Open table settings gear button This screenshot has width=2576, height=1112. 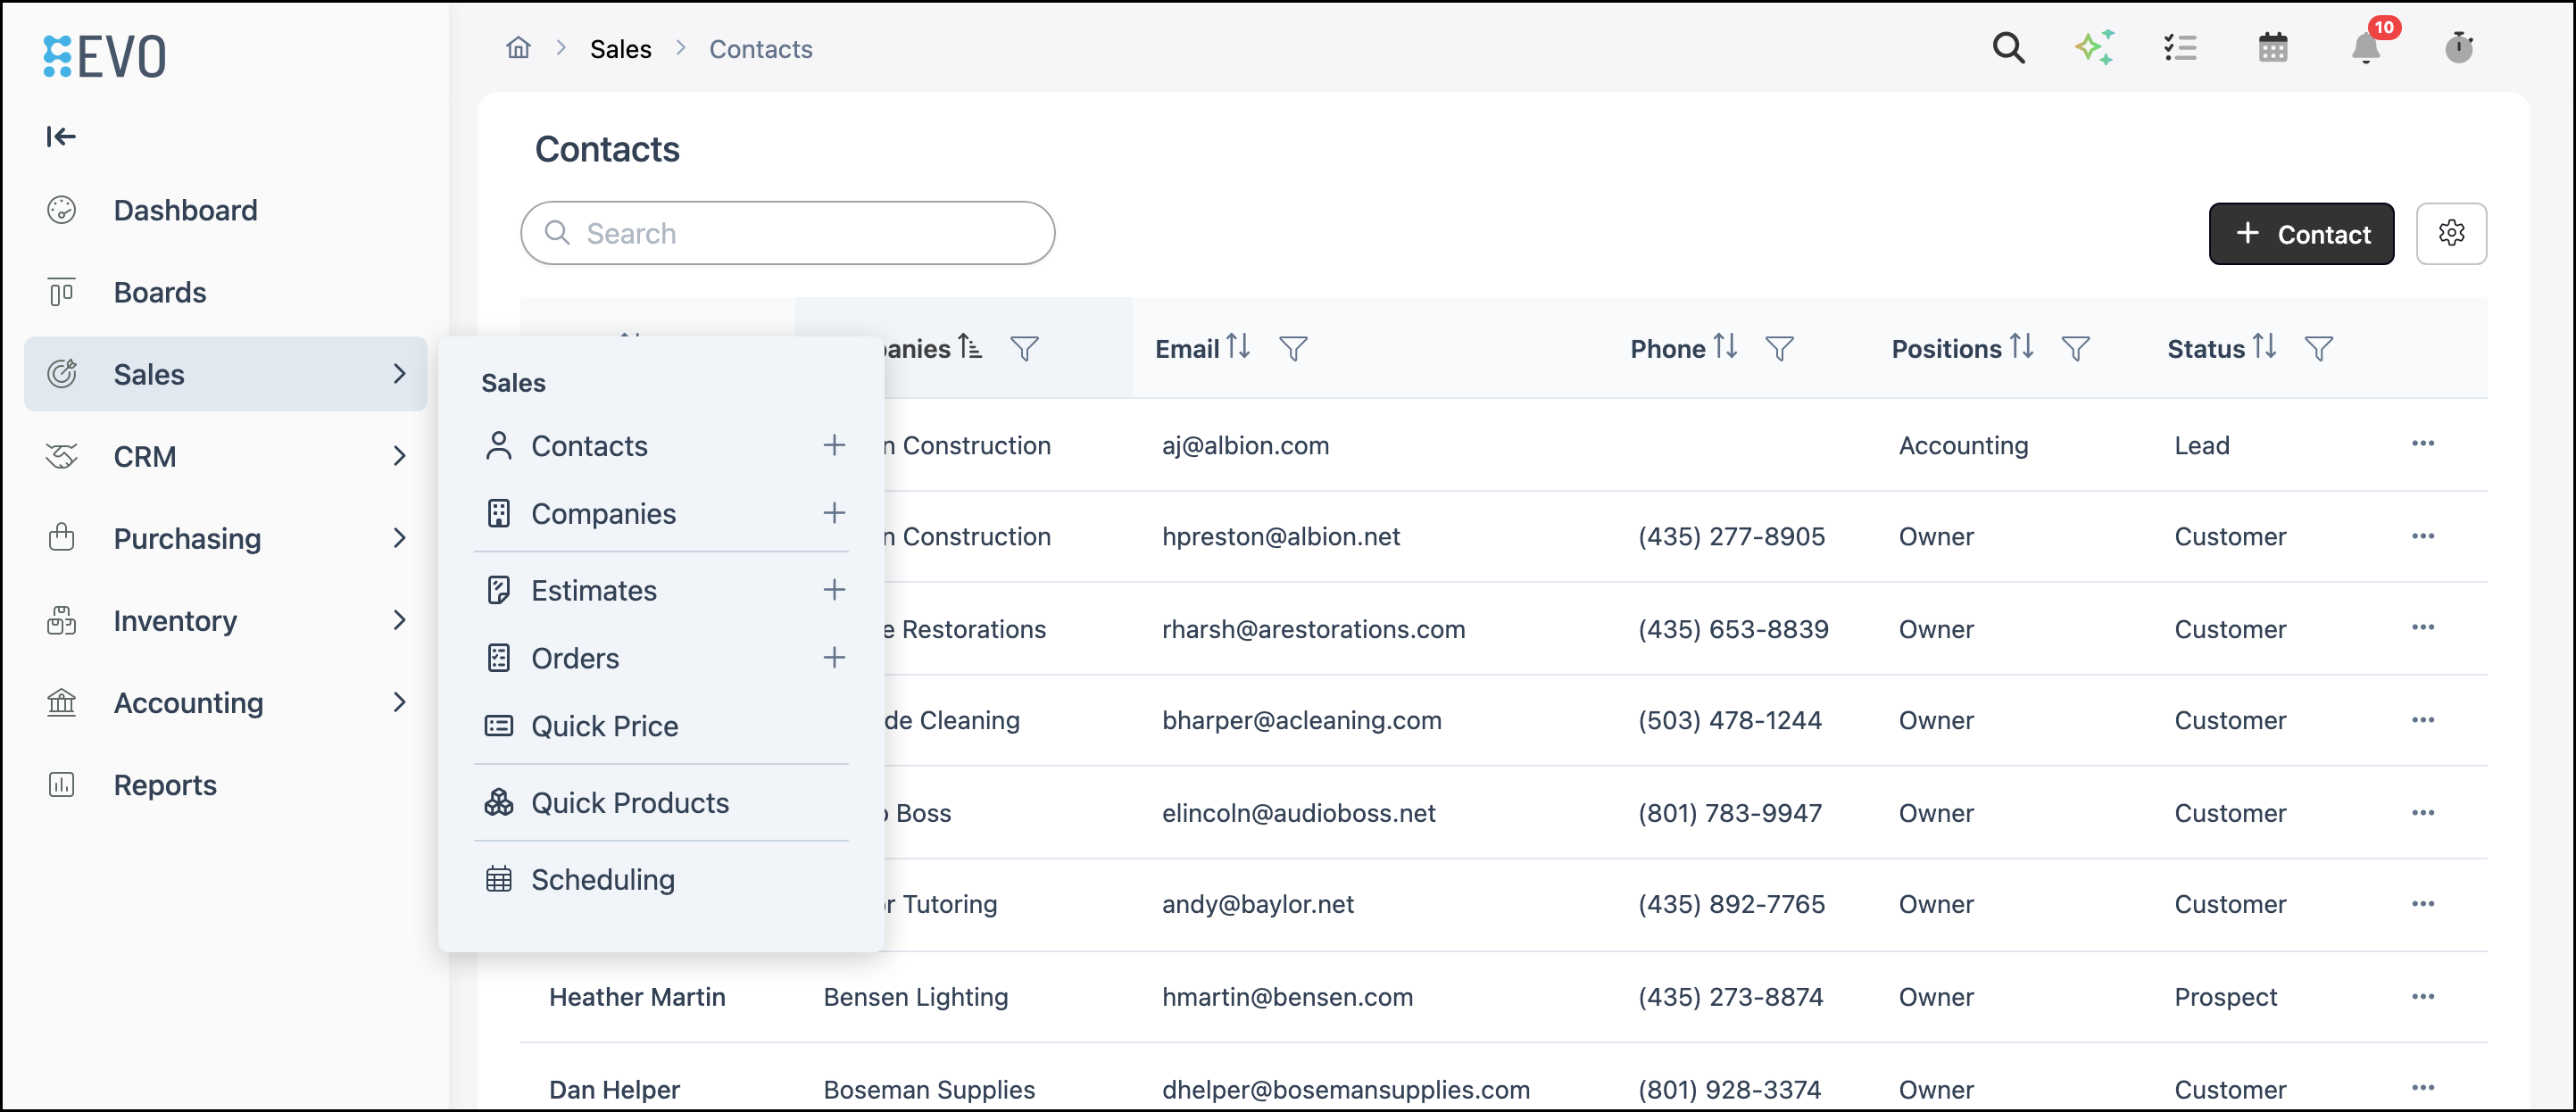[2451, 234]
